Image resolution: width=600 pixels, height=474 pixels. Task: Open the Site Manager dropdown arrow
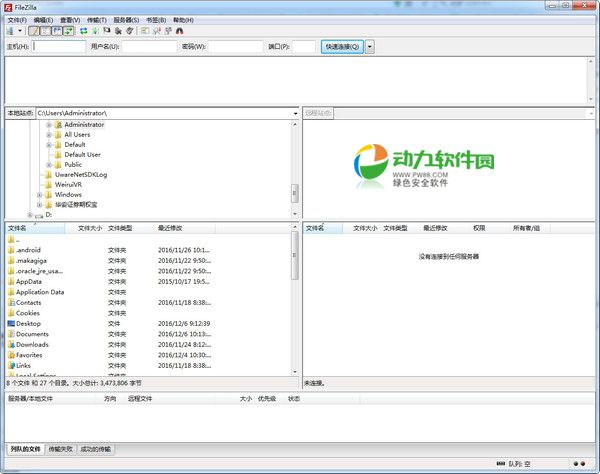pyautogui.click(x=20, y=31)
